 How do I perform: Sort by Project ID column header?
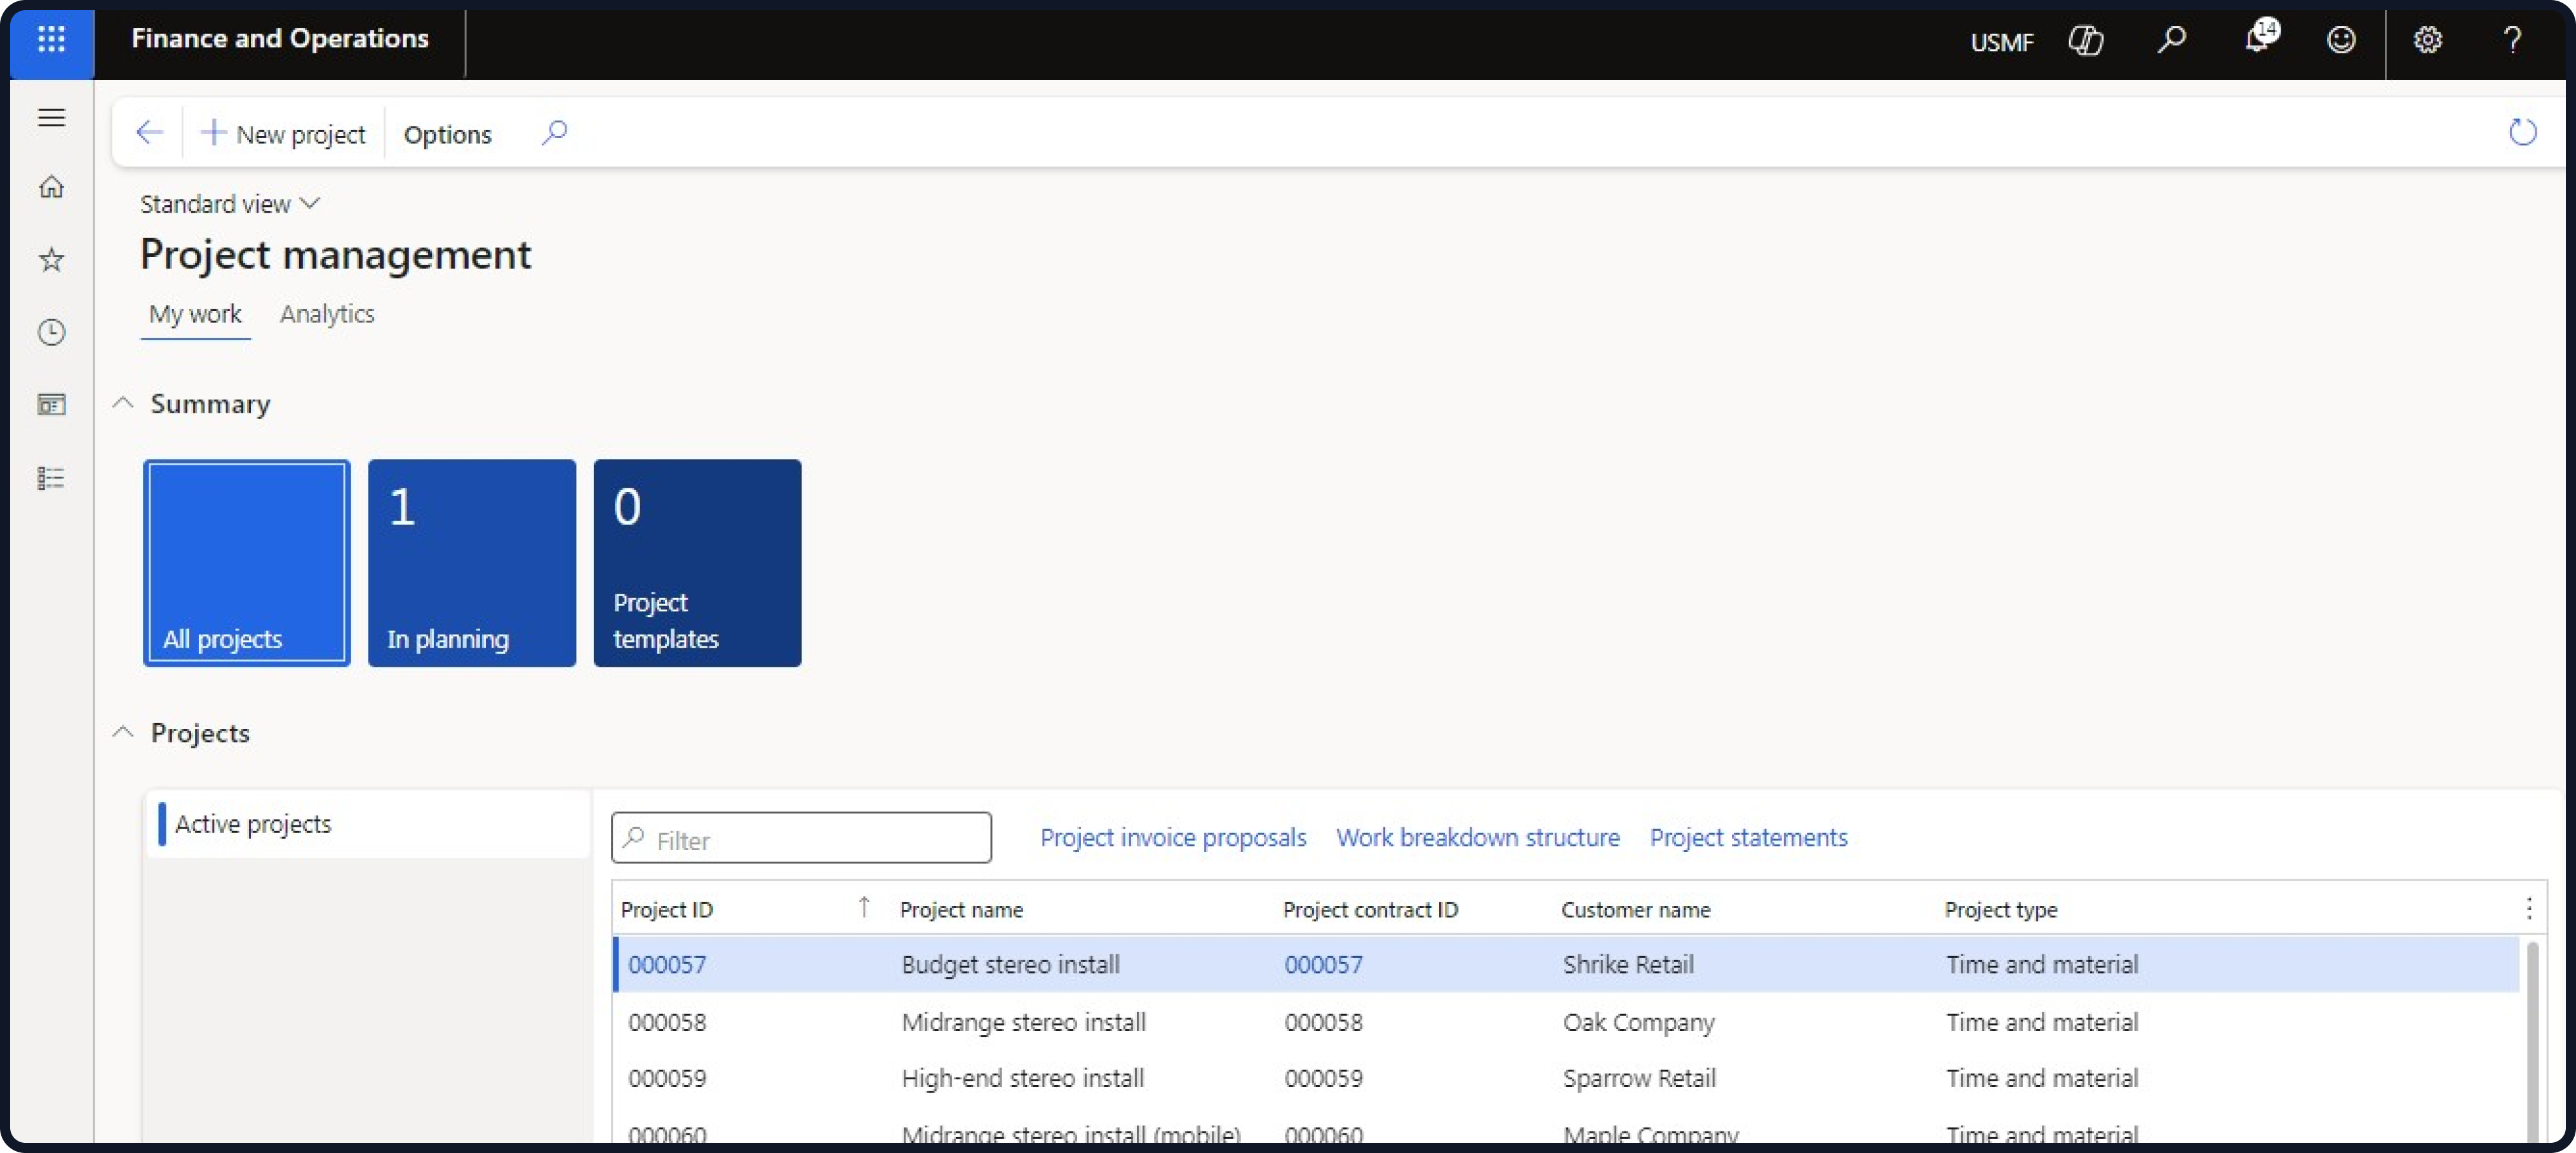click(x=667, y=909)
